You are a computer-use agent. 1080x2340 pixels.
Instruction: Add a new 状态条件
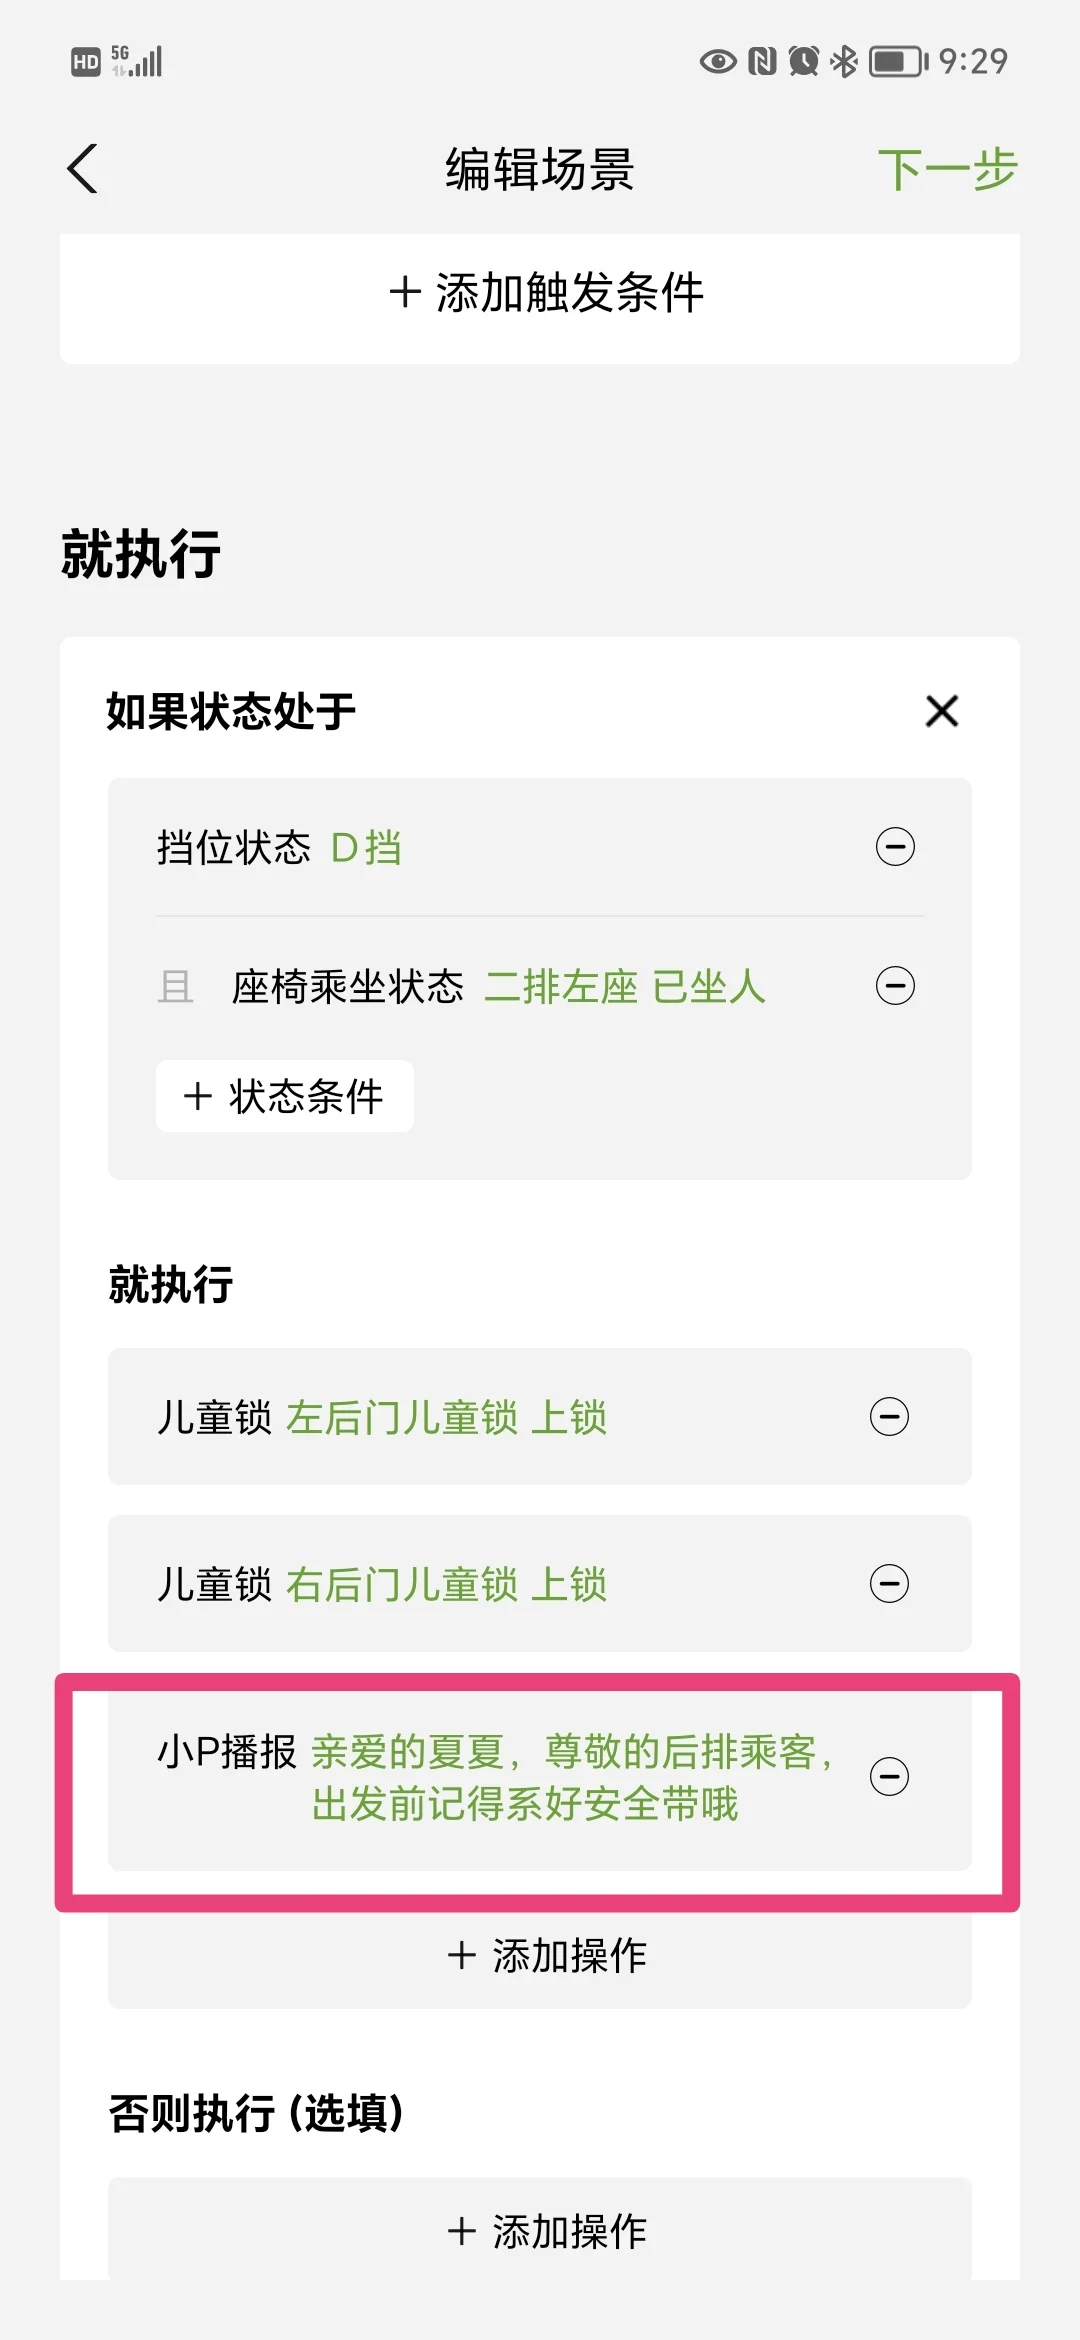[285, 1096]
